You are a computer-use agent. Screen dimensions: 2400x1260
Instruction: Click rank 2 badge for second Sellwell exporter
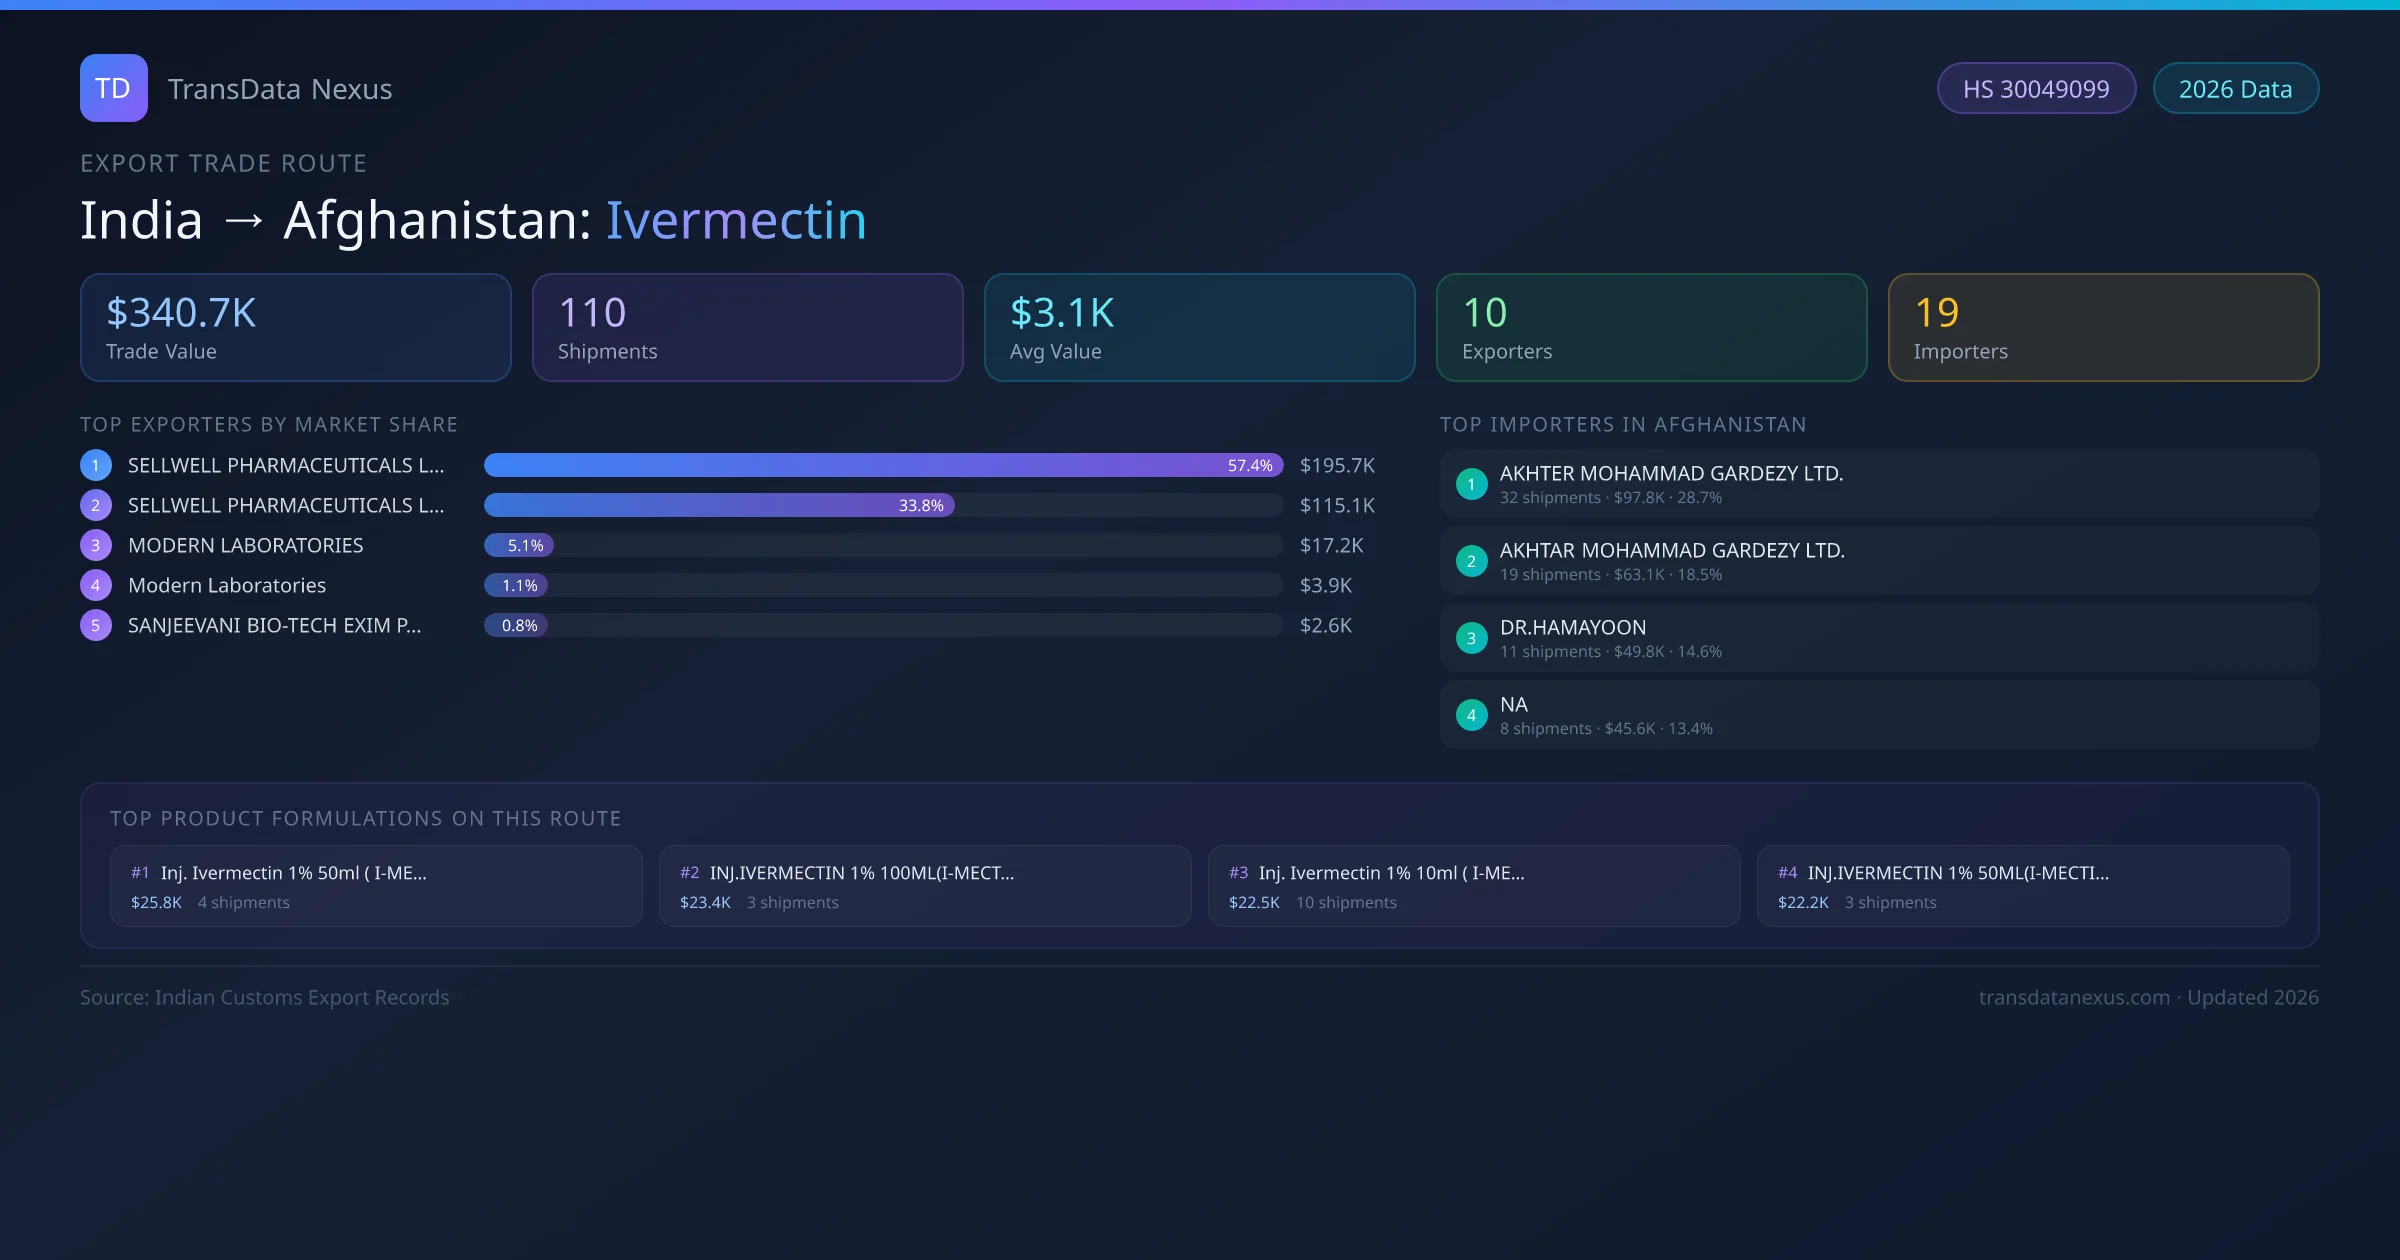[96, 505]
